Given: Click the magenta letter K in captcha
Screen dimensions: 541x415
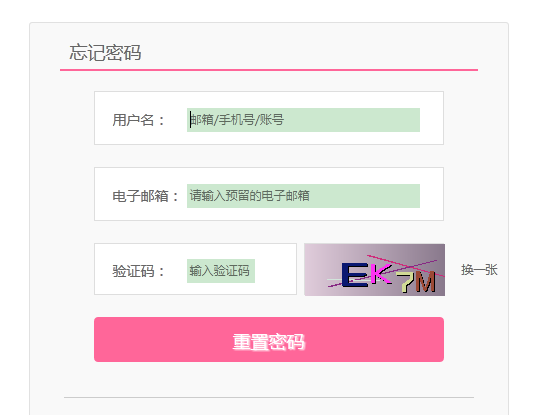Looking at the screenshot, I should (381, 274).
